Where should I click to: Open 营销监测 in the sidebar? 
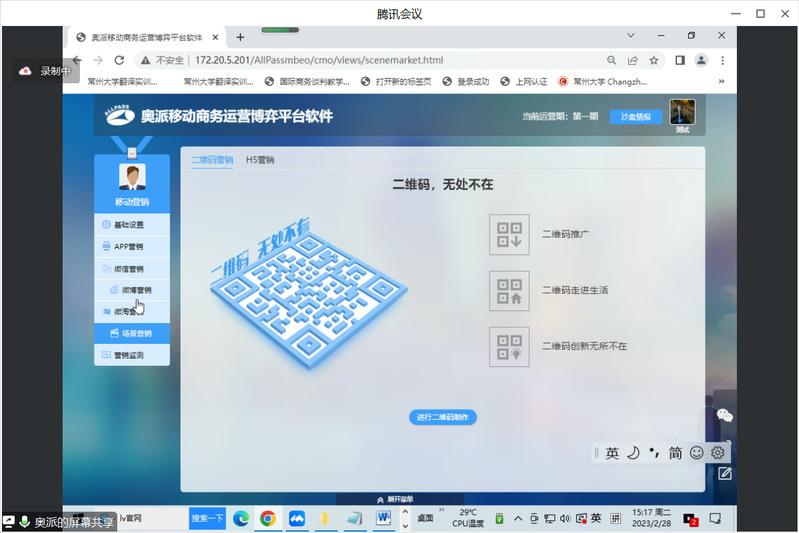pos(132,355)
